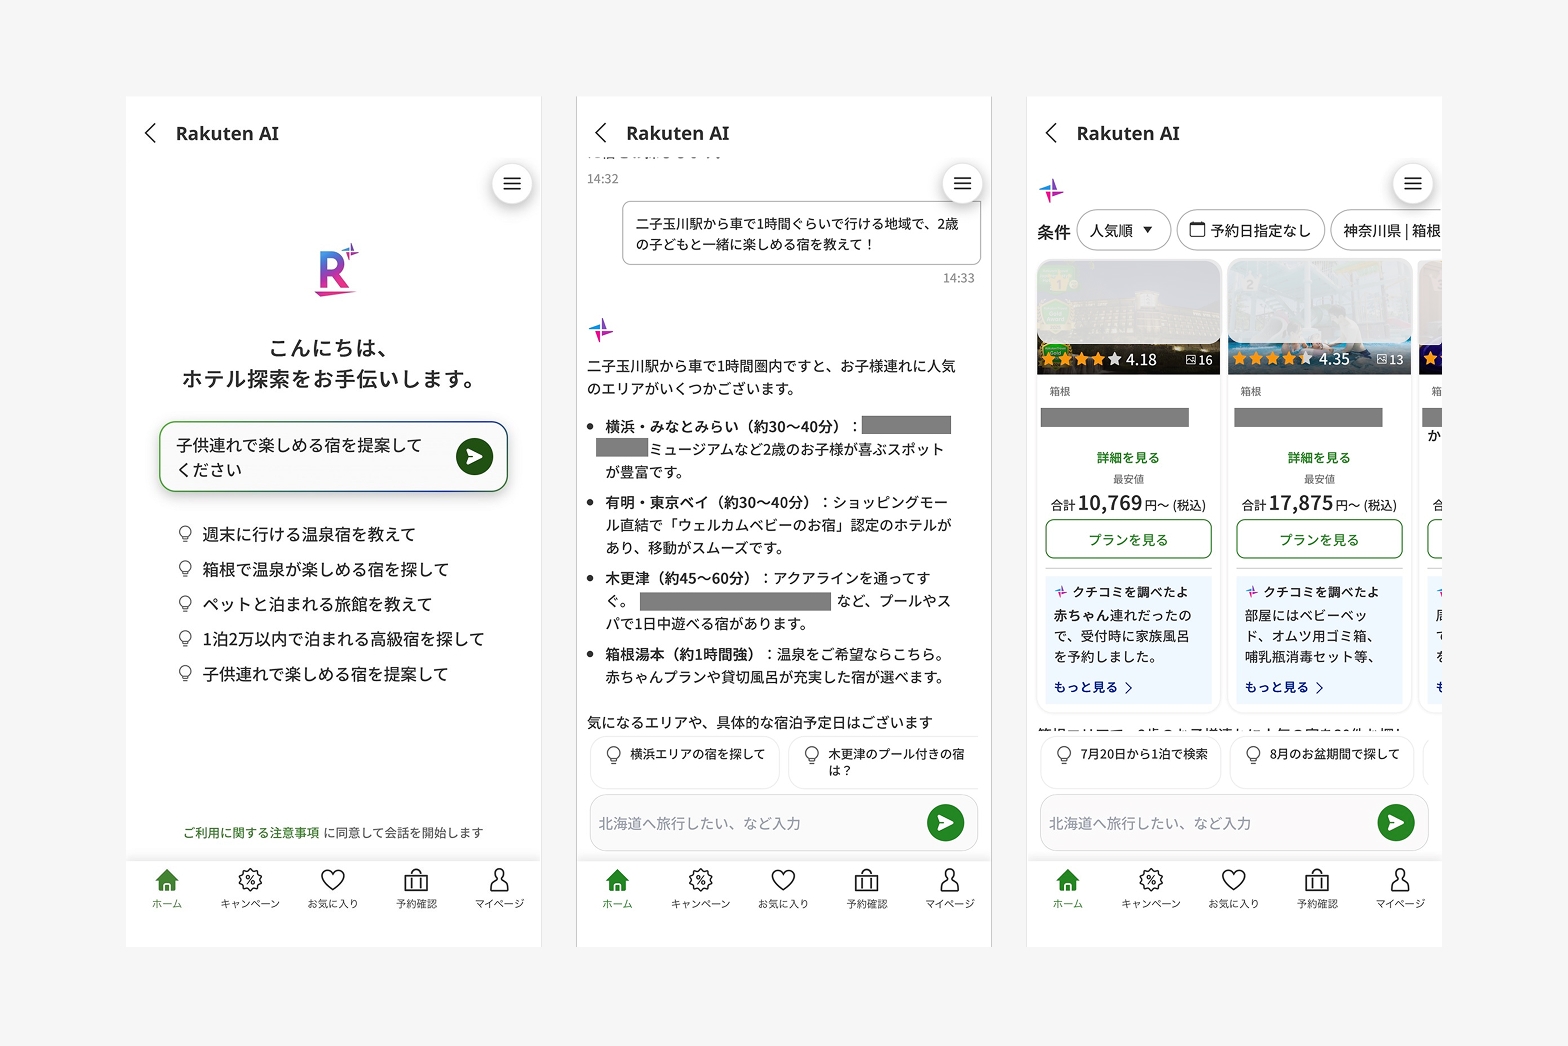1568x1046 pixels.
Task: Tap the 木更津のプール付きの宿は？ chip
Action: click(x=883, y=762)
